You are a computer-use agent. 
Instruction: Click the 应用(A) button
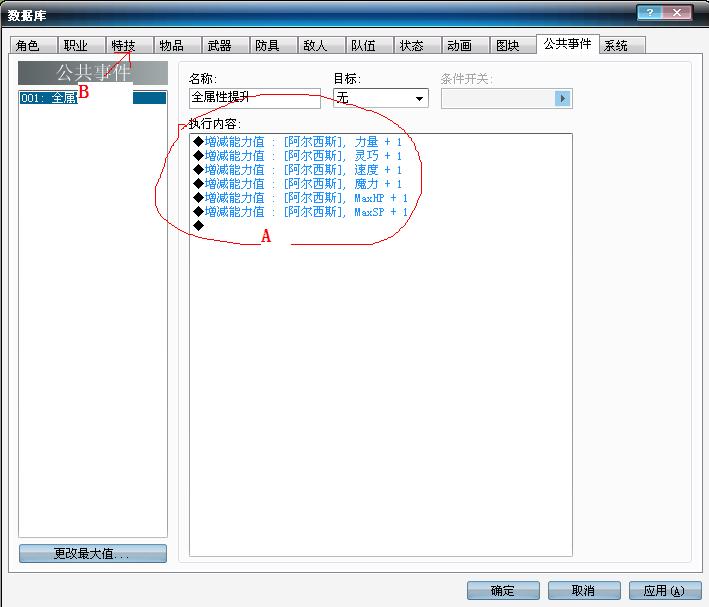pos(665,591)
